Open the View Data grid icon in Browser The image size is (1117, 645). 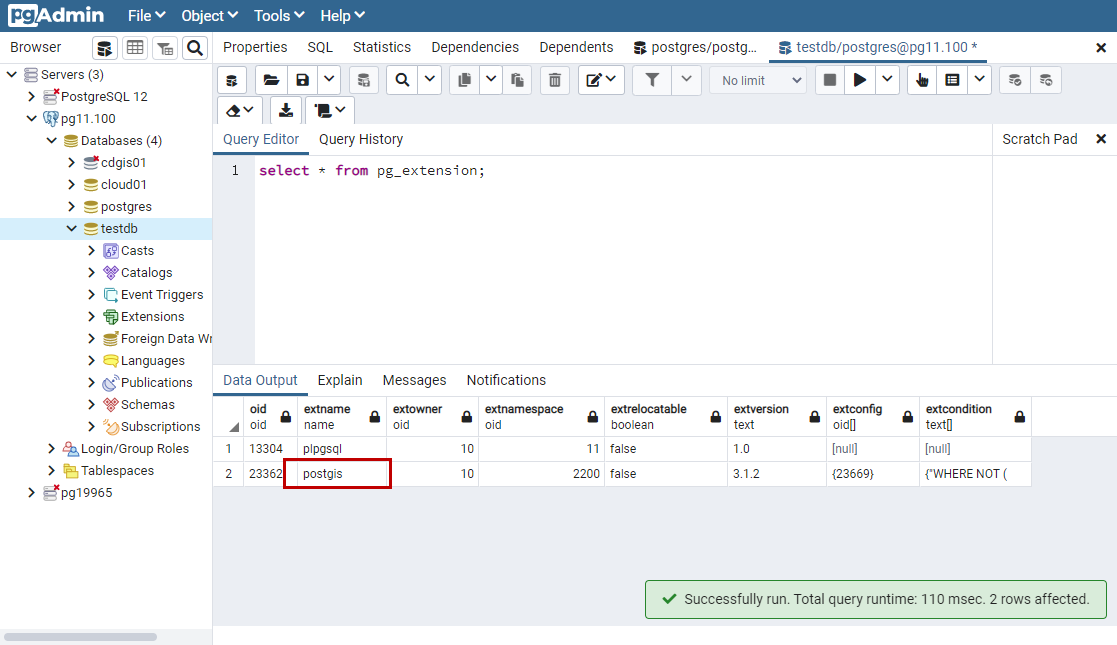135,48
